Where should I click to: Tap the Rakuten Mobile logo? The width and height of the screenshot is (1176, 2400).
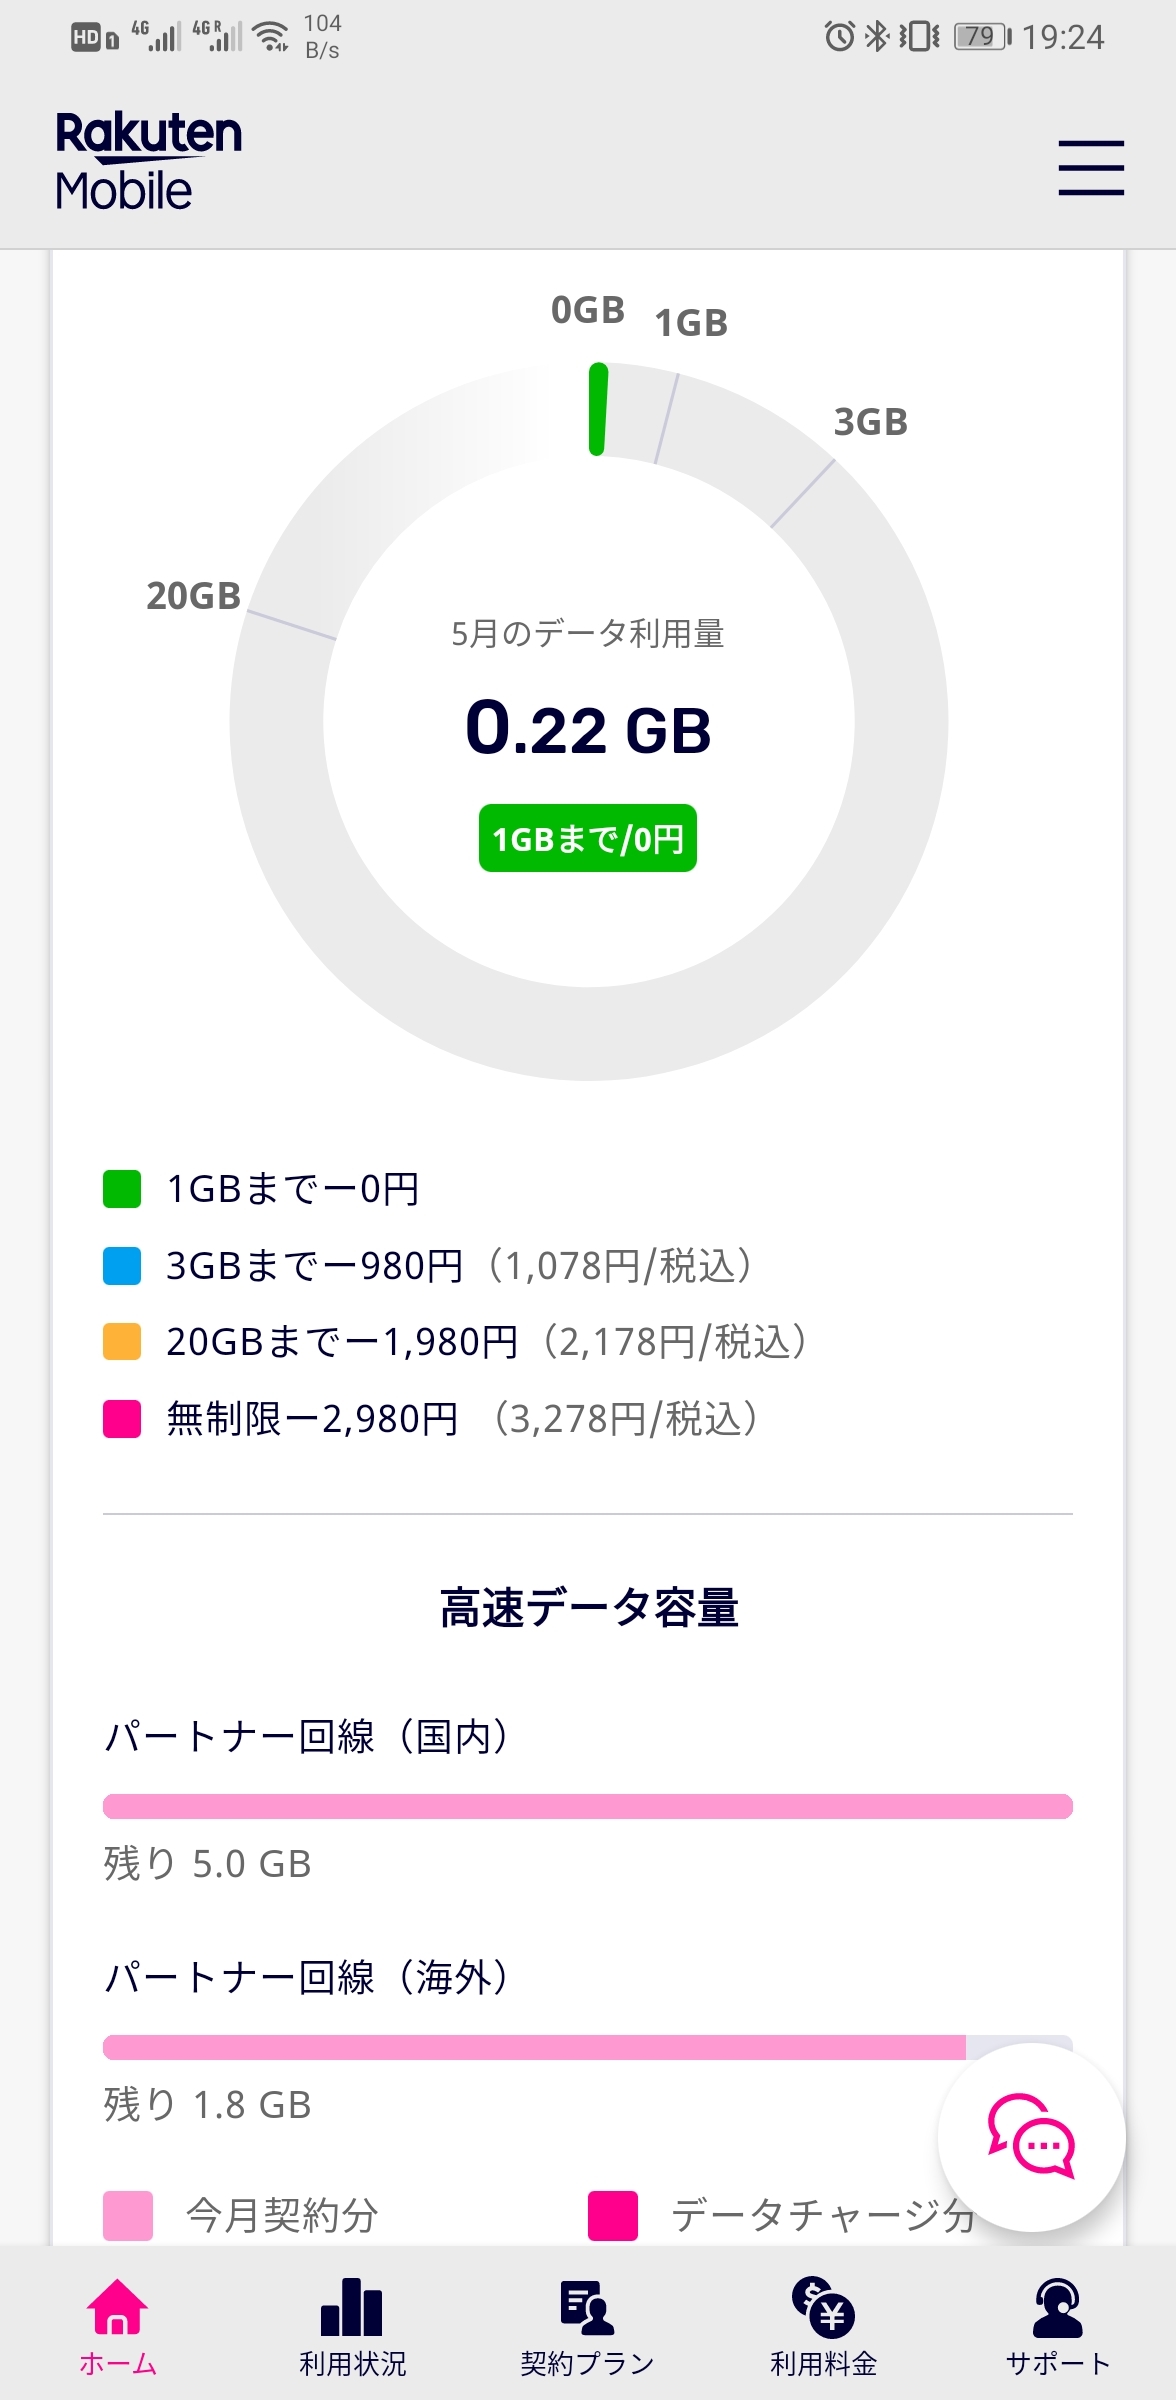click(148, 161)
